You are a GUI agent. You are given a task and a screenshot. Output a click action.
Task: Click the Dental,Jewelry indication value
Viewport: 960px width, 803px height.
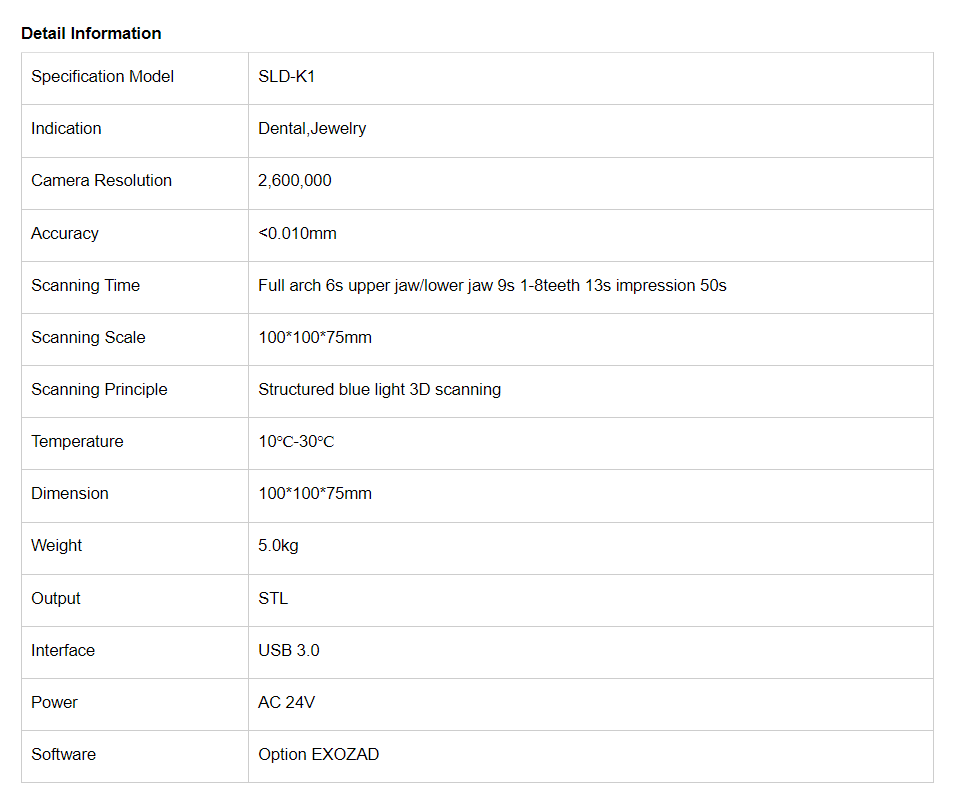tap(312, 128)
